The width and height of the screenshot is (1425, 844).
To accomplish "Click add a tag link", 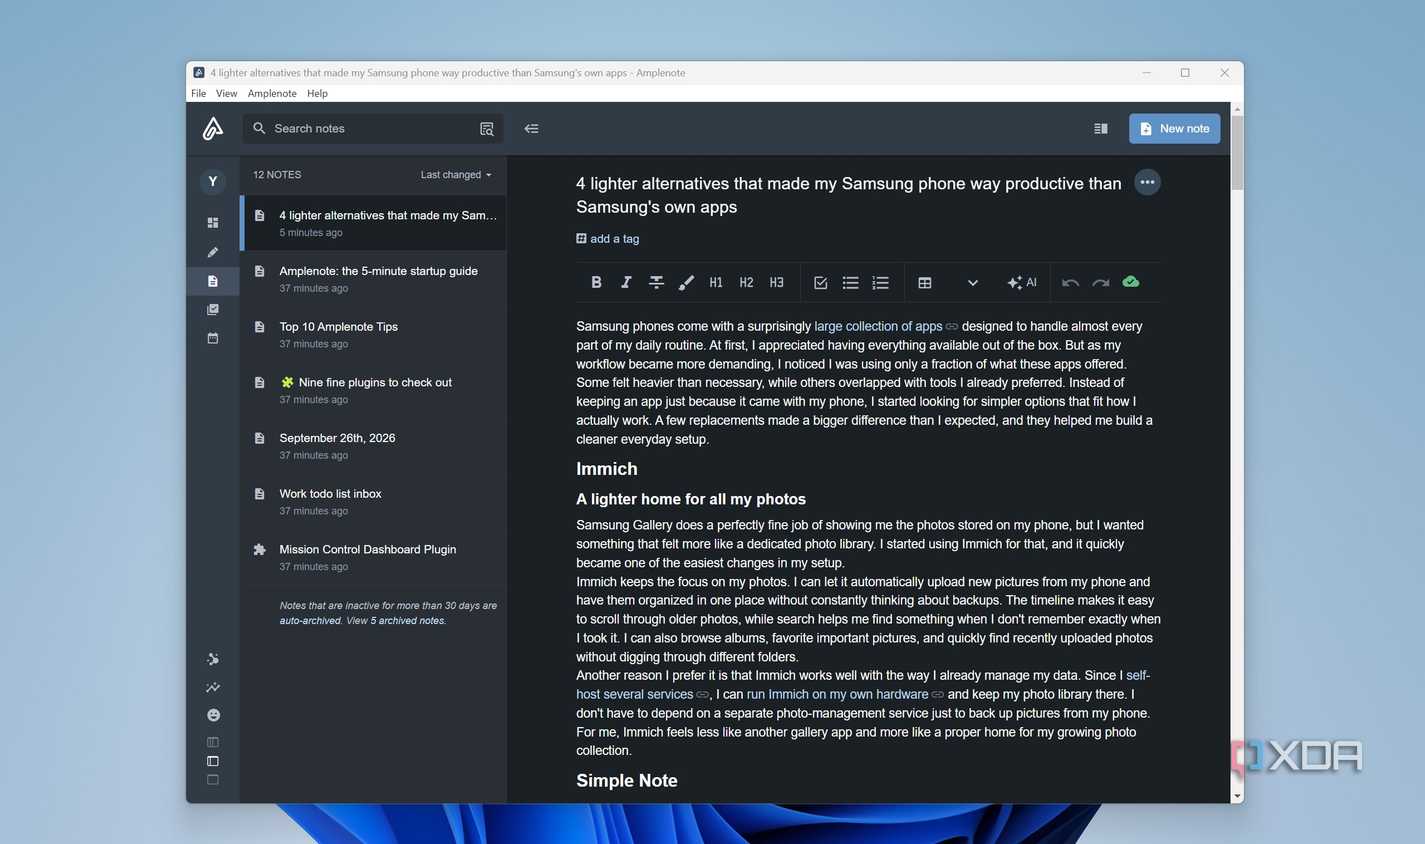I will coord(608,239).
